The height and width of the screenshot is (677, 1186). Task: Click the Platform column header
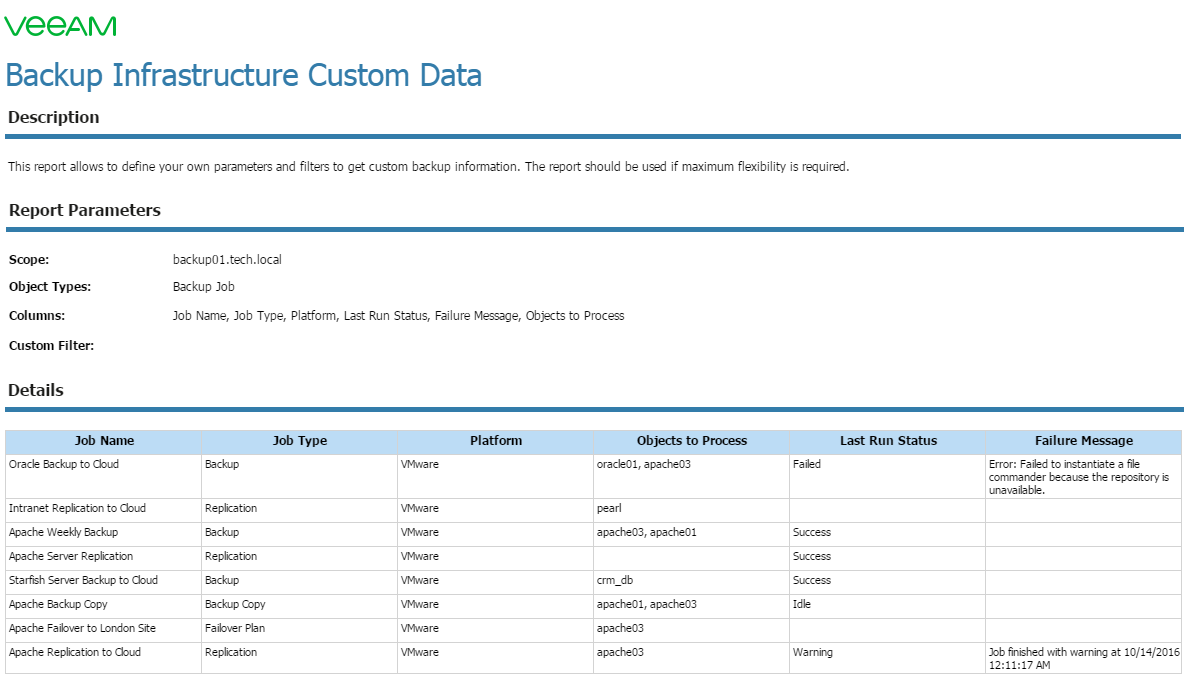pyautogui.click(x=495, y=441)
